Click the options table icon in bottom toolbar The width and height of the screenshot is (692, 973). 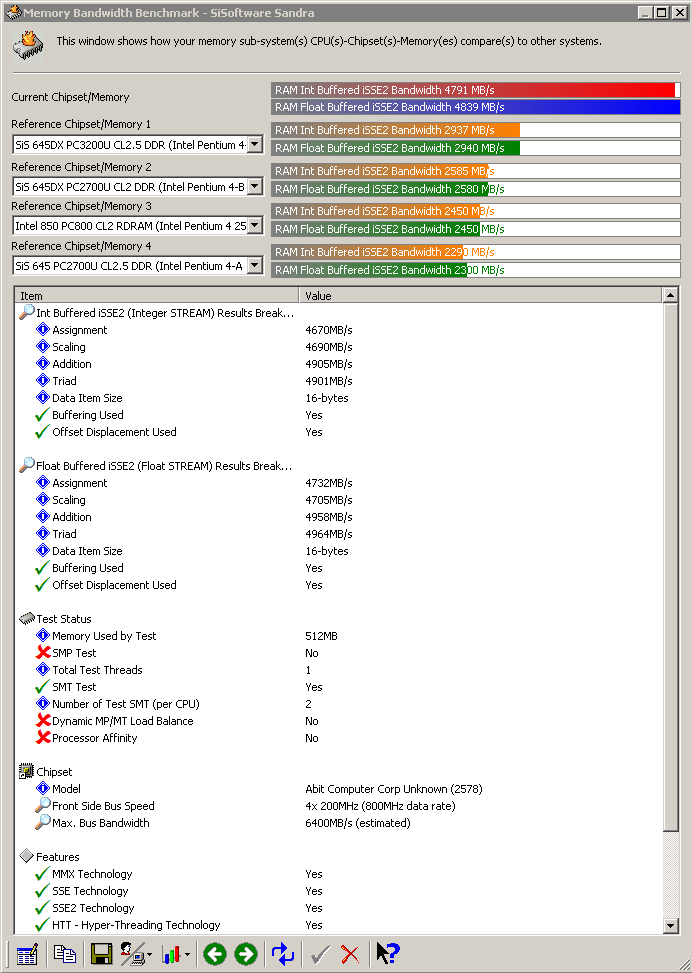(27, 954)
